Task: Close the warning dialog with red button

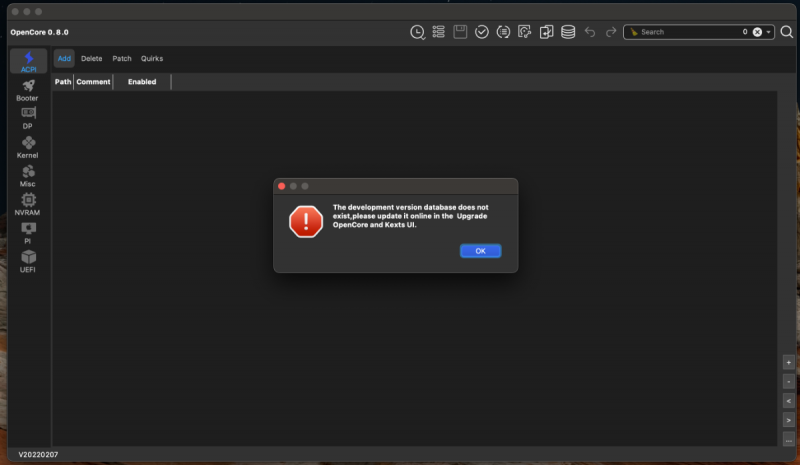Action: click(x=282, y=186)
